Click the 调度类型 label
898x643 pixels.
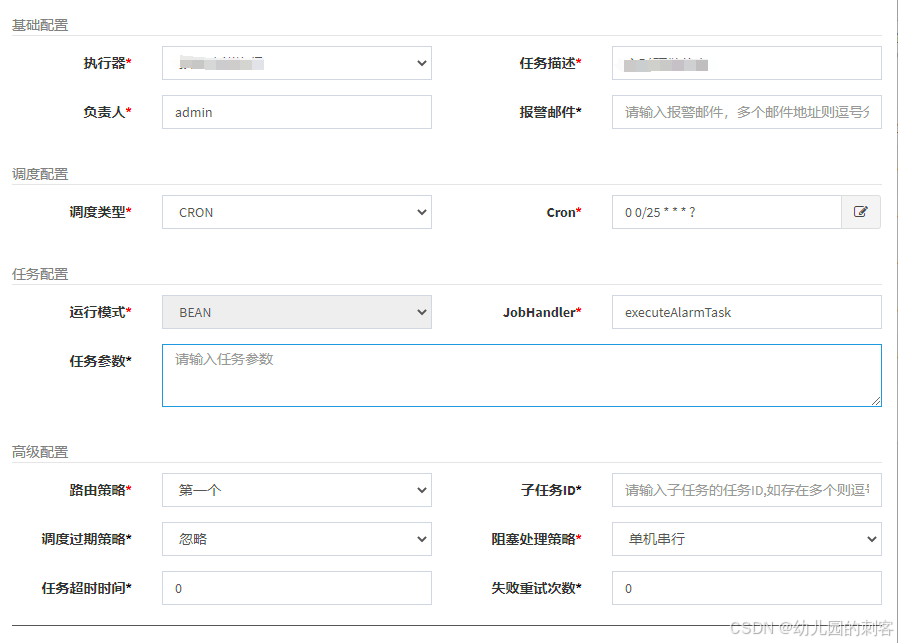point(100,212)
